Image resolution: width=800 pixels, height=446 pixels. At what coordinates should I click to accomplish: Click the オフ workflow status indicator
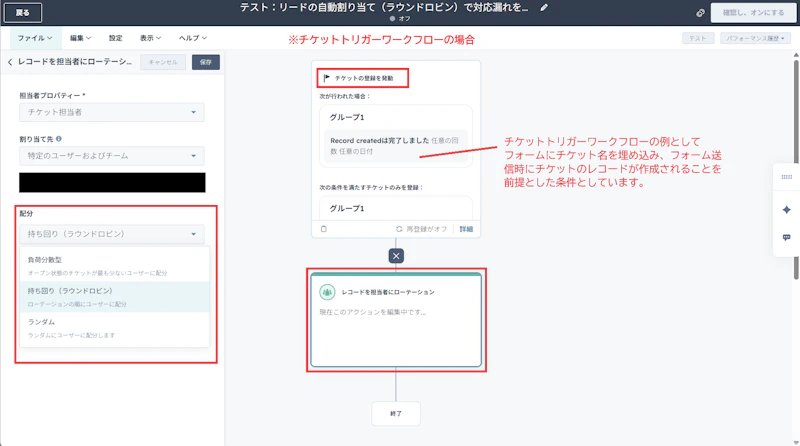pyautogui.click(x=400, y=19)
